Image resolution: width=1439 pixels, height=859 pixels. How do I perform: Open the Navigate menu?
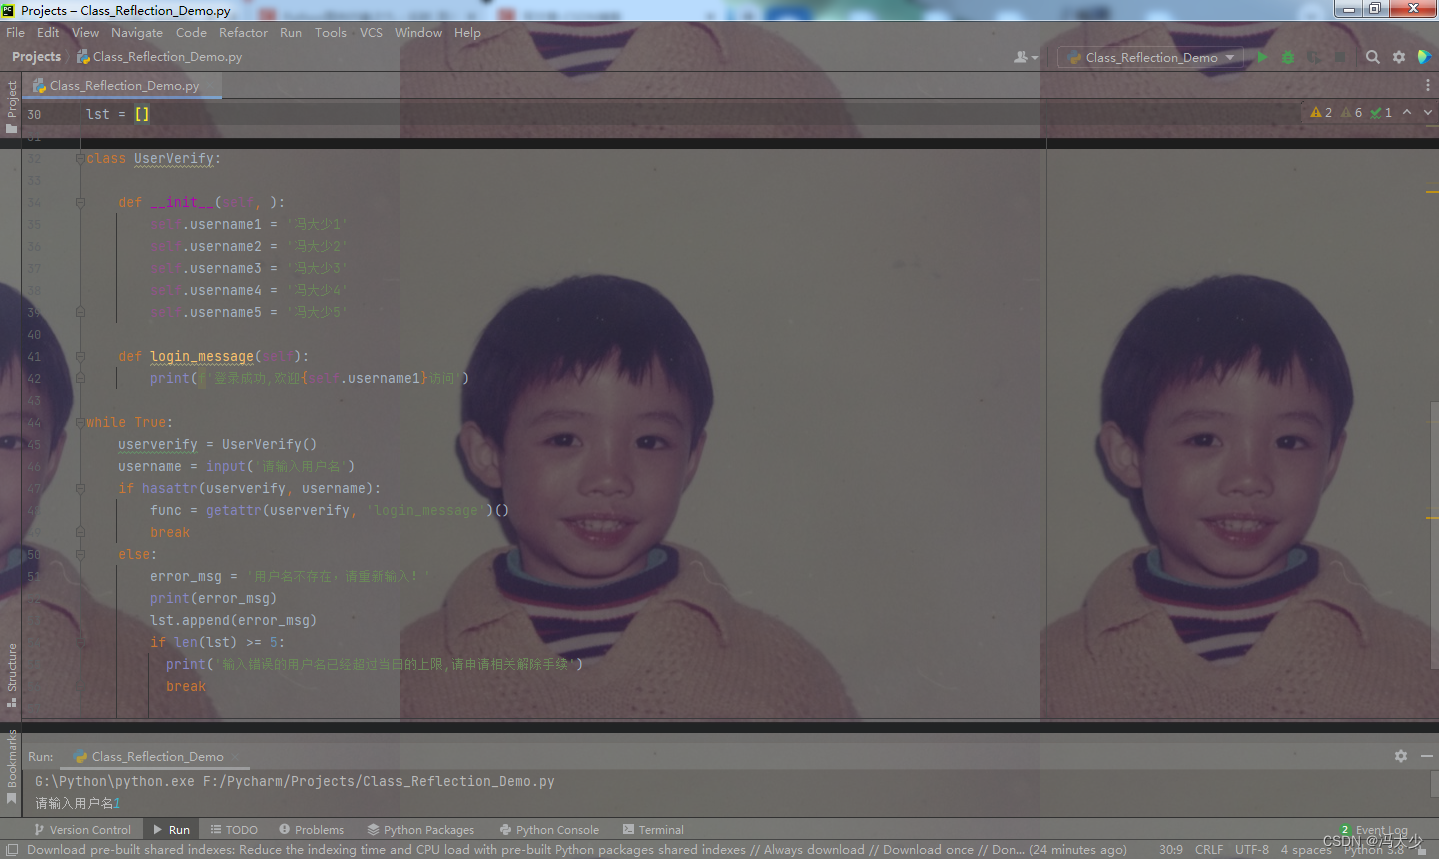[x=137, y=32]
